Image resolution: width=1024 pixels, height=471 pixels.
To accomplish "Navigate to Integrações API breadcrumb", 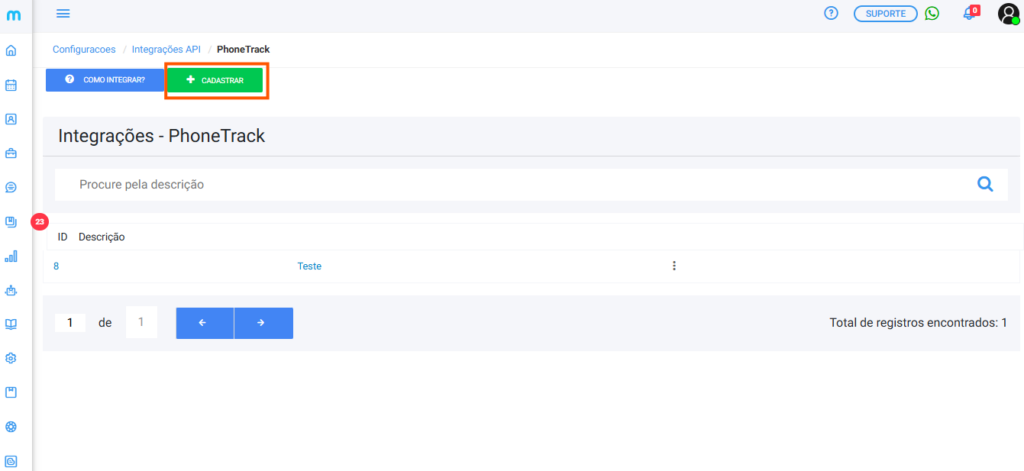I will click(x=166, y=49).
